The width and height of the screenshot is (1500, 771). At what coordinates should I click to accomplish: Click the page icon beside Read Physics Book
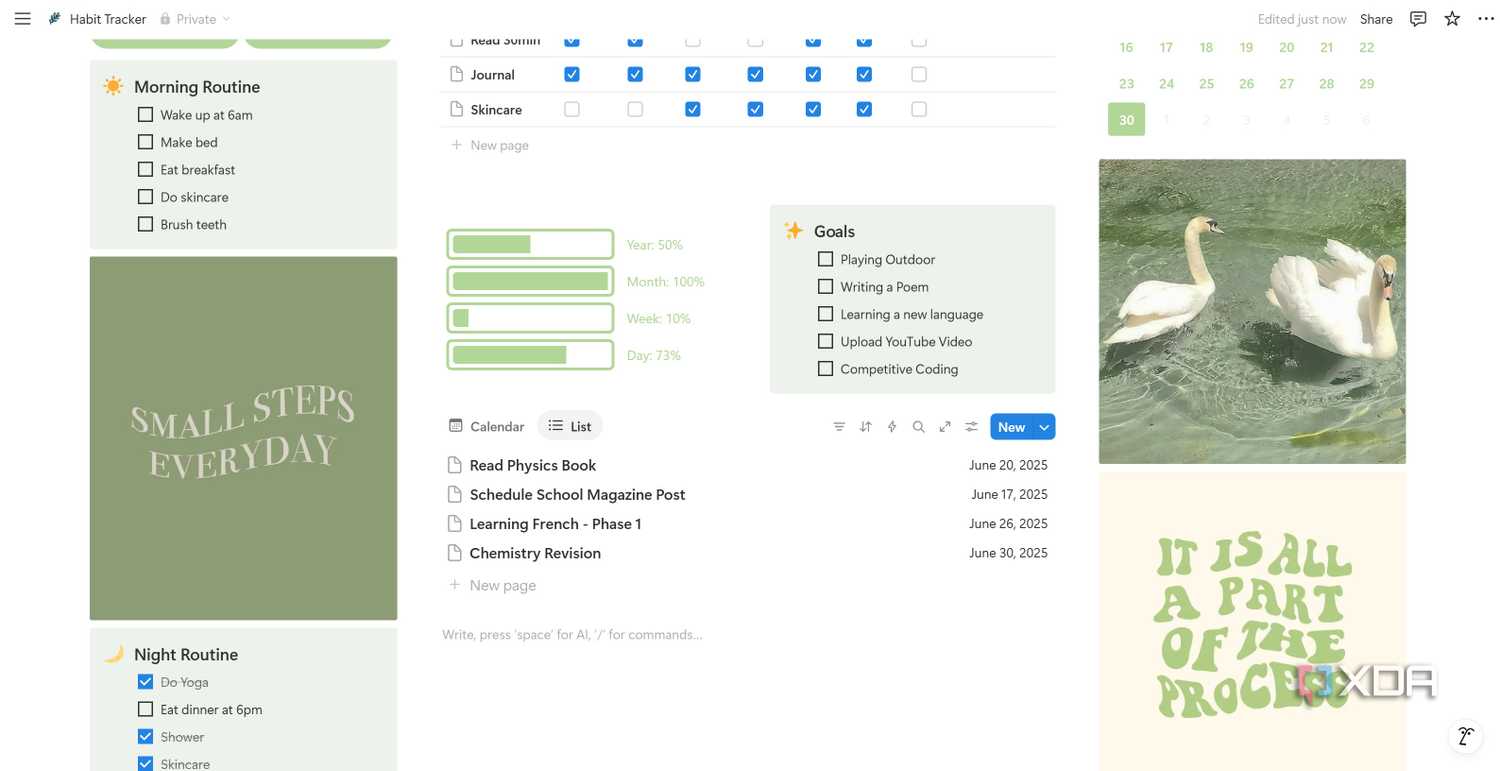pos(454,465)
